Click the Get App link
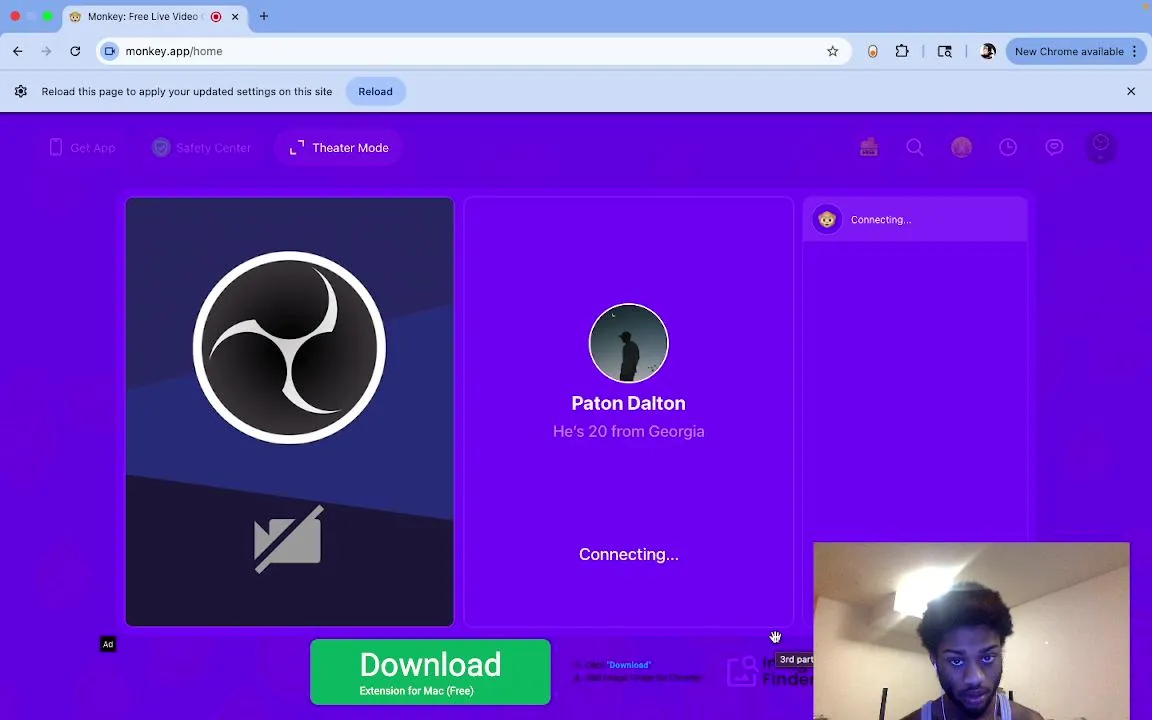The height and width of the screenshot is (720, 1152). (82, 148)
